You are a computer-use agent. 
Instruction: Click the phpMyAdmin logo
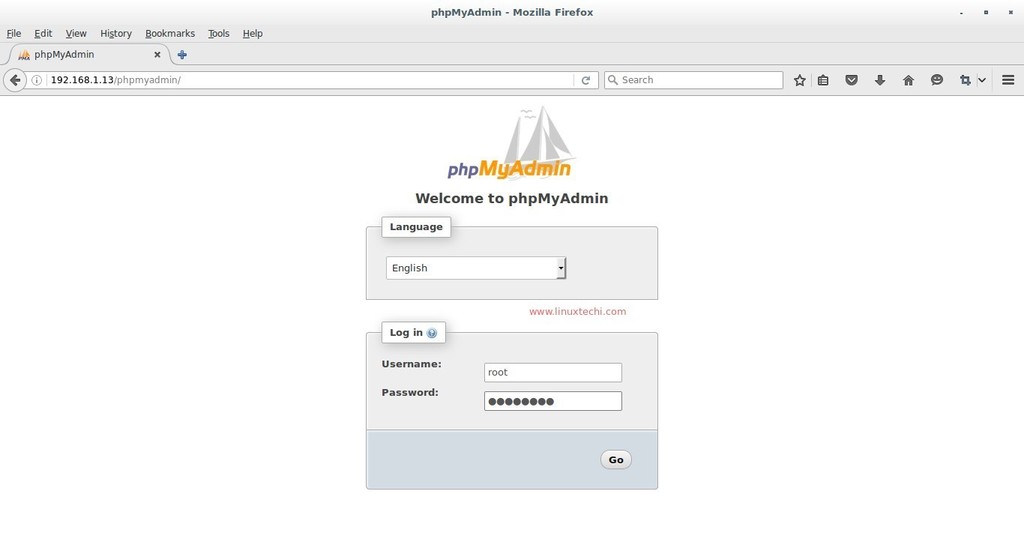(509, 144)
